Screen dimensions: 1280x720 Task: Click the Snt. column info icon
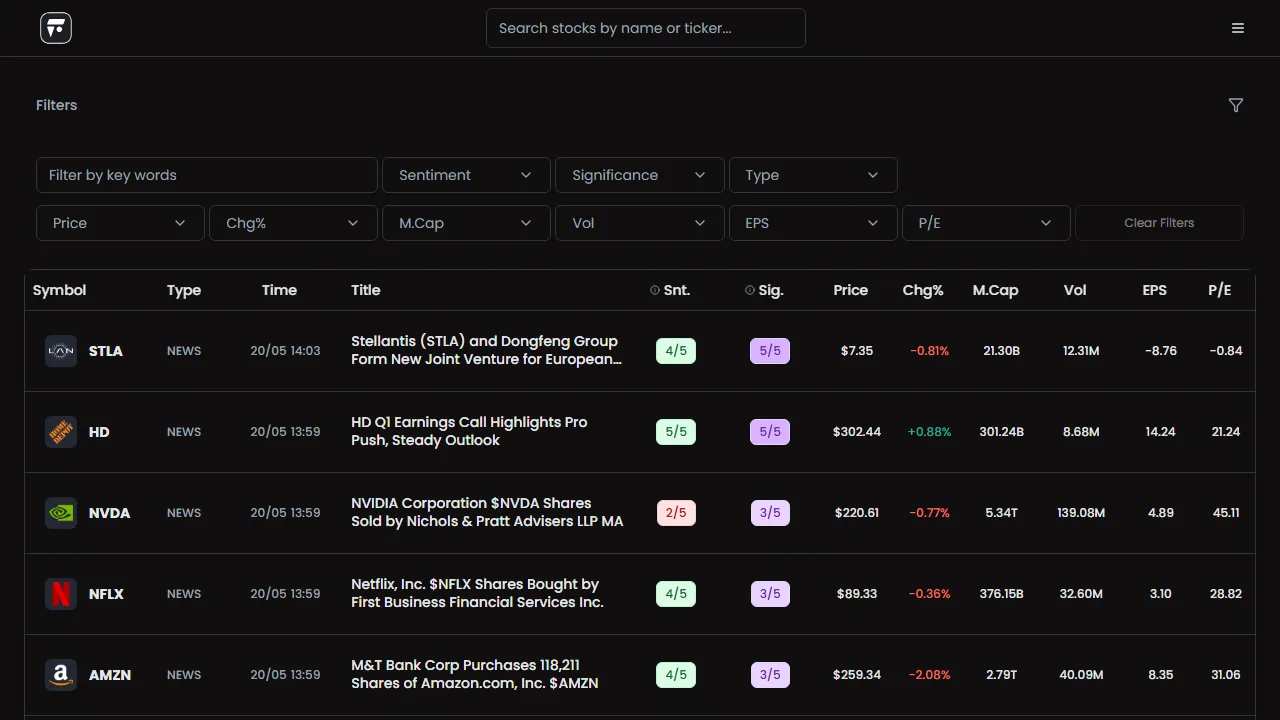click(655, 290)
